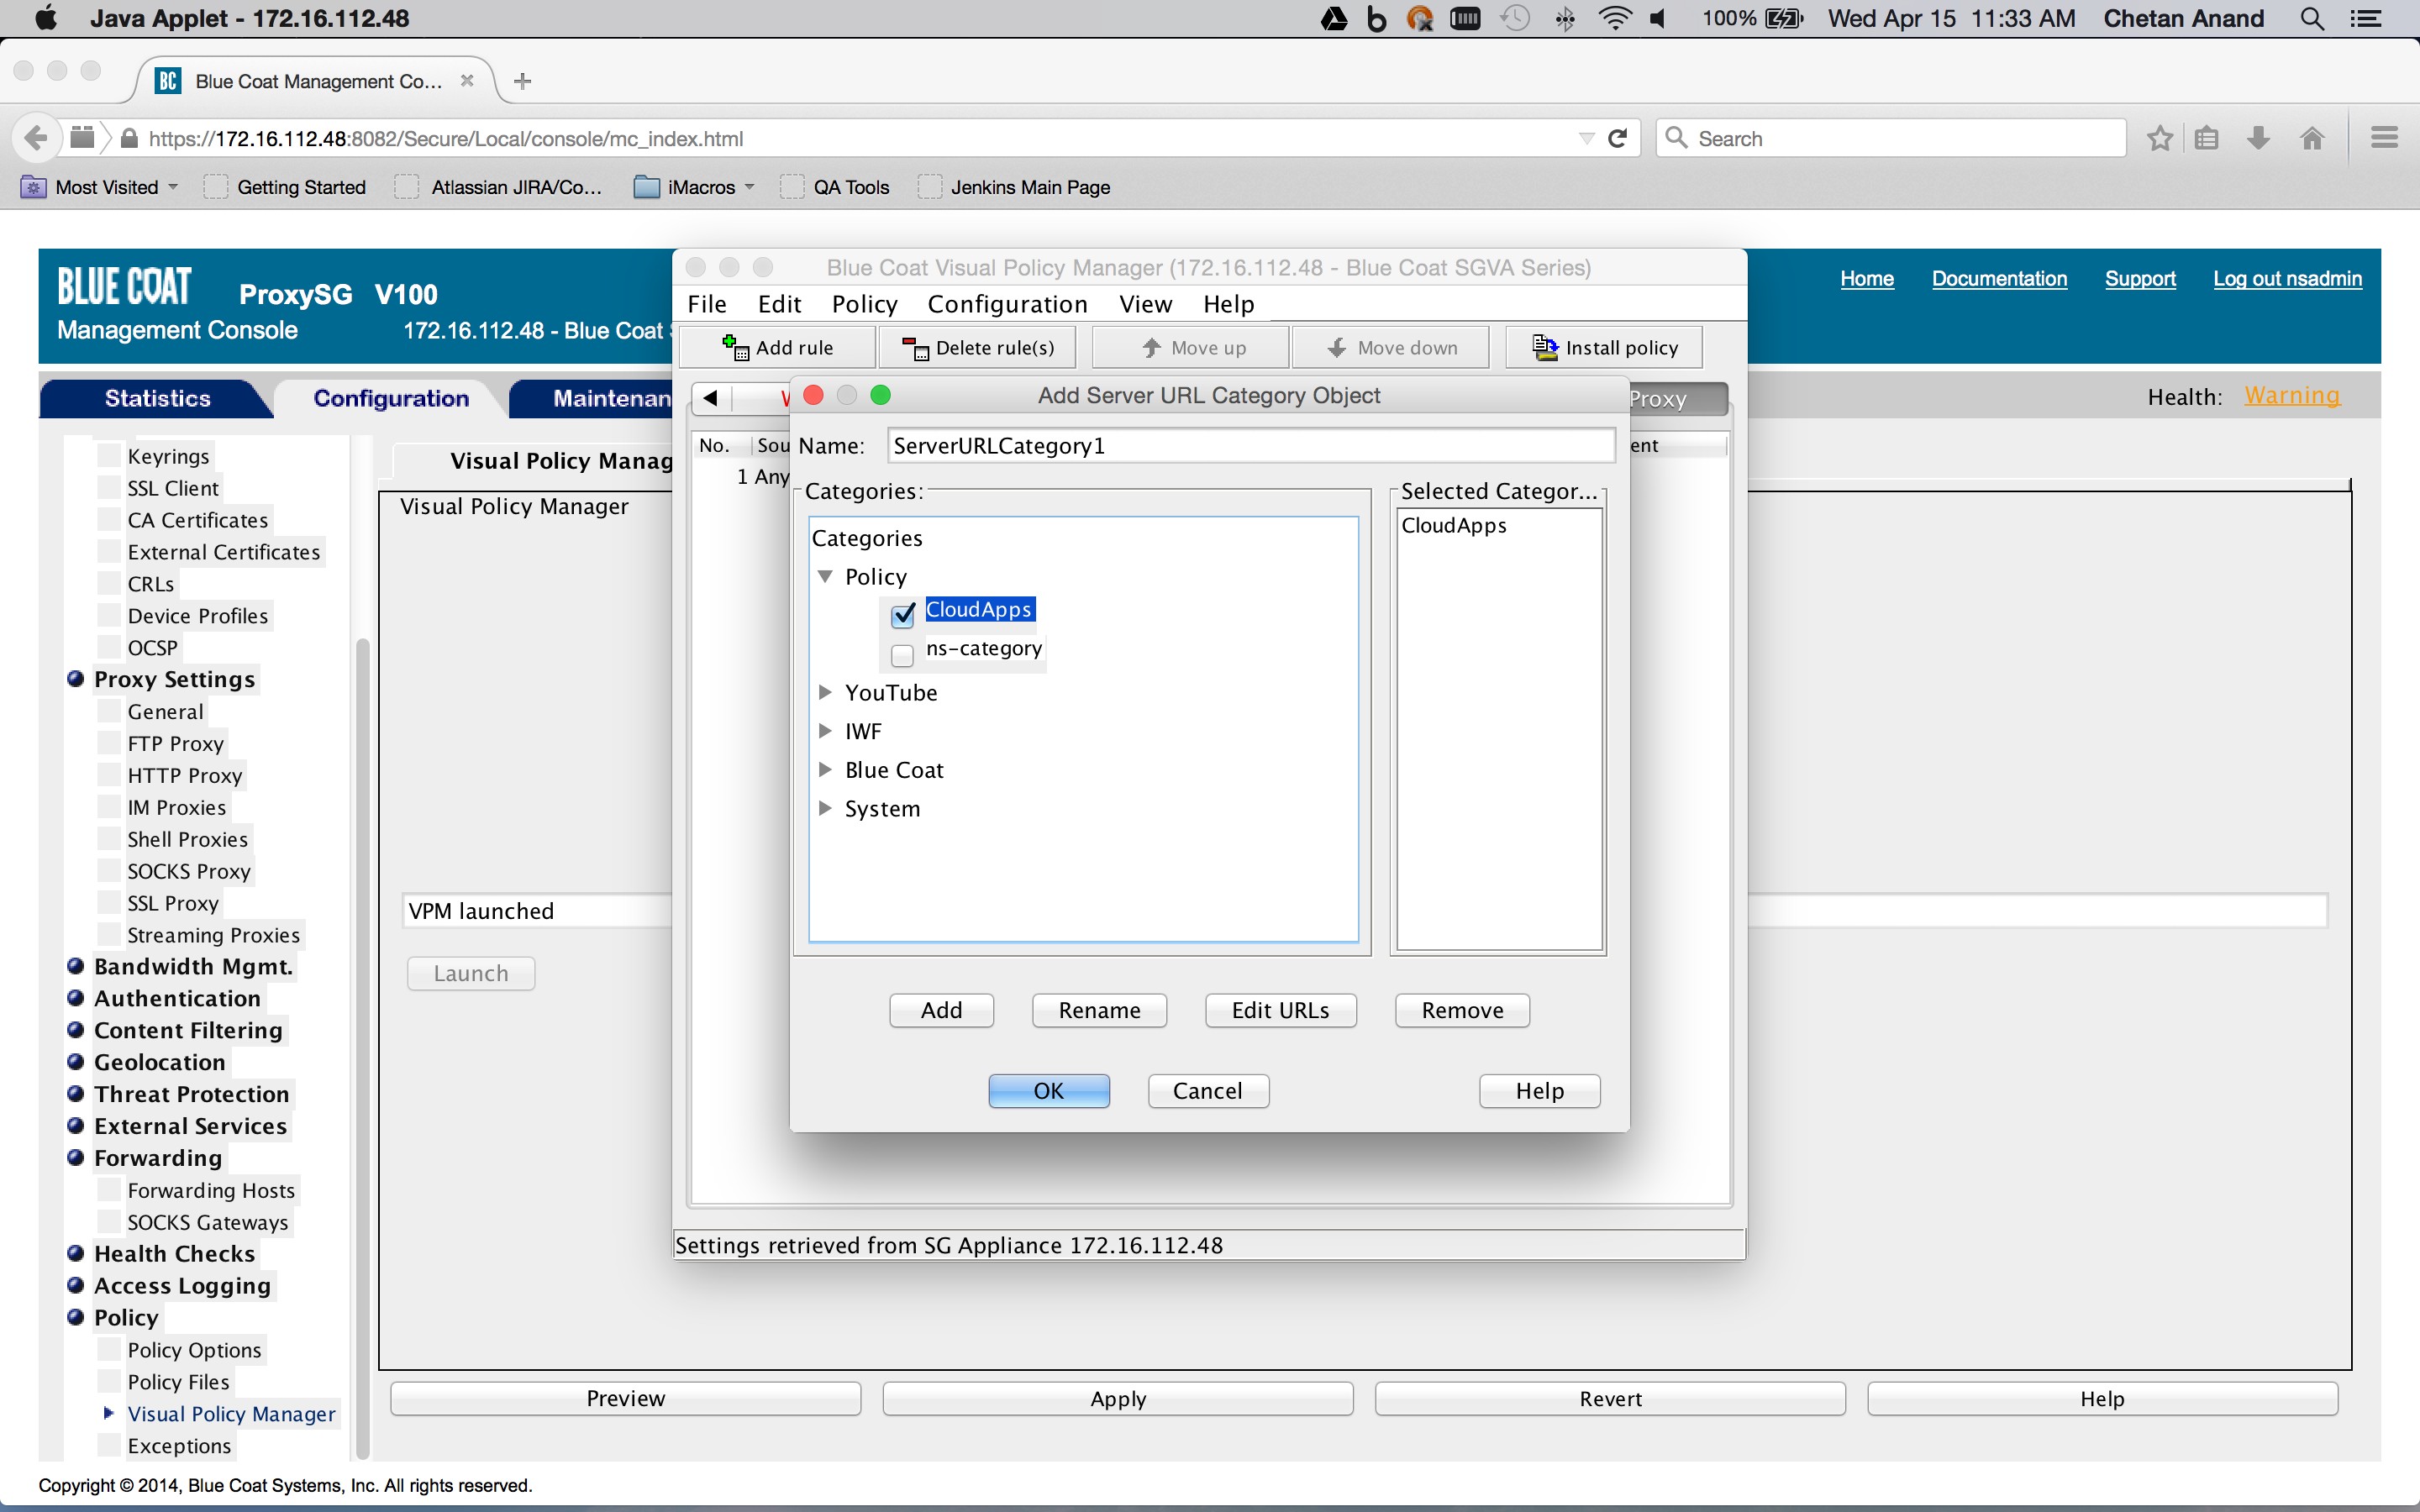Collapse the Policy category tree node
Screen dimensions: 2420x1512
[x=825, y=577]
